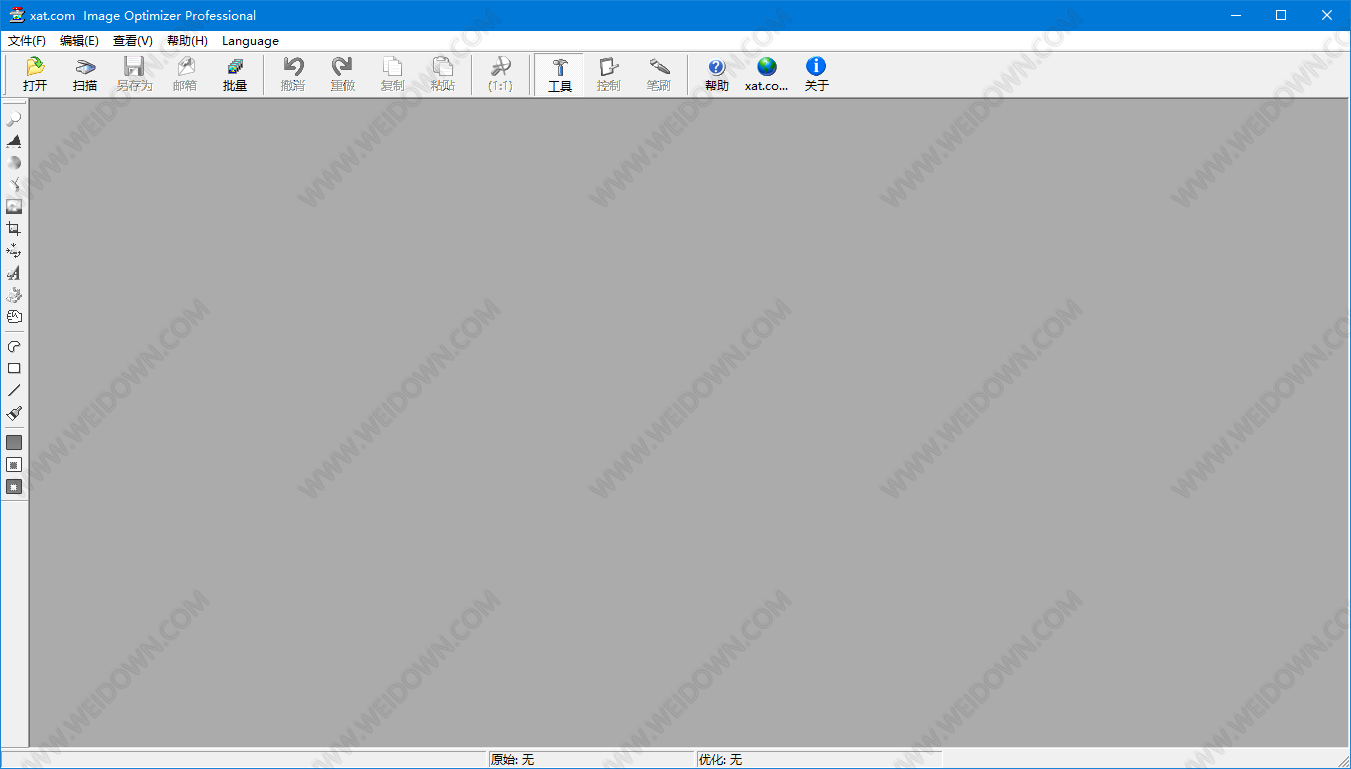Visit xat.co... website globe icon

tap(767, 75)
